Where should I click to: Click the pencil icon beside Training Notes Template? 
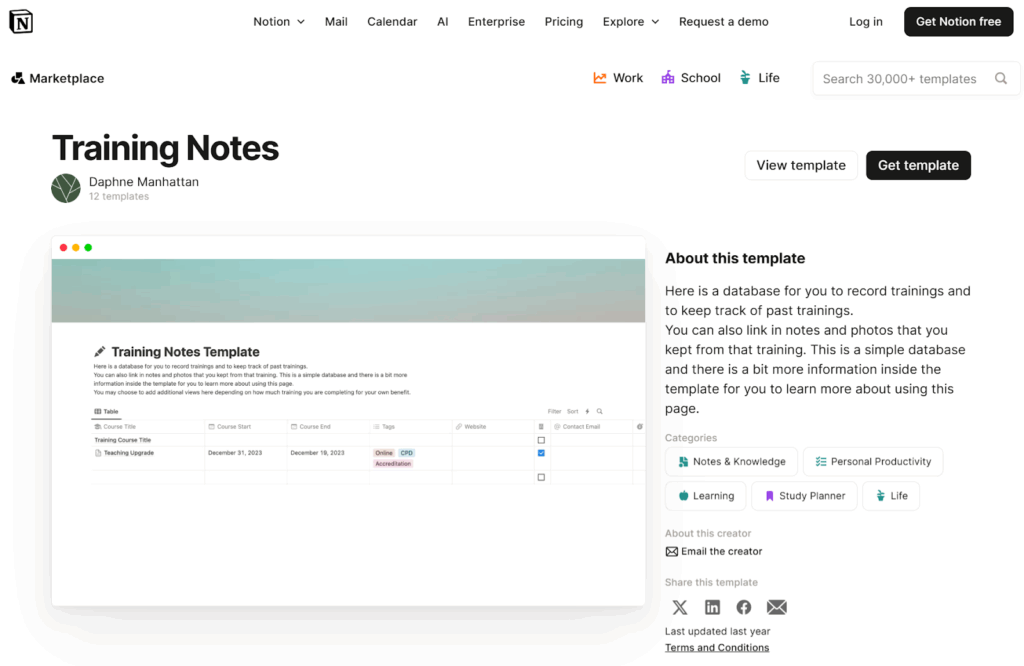point(100,352)
